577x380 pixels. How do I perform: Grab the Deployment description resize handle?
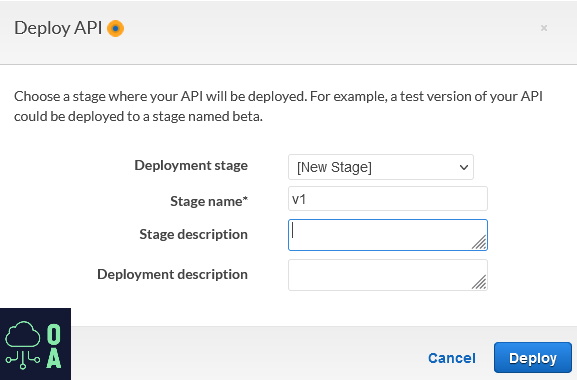tap(479, 283)
